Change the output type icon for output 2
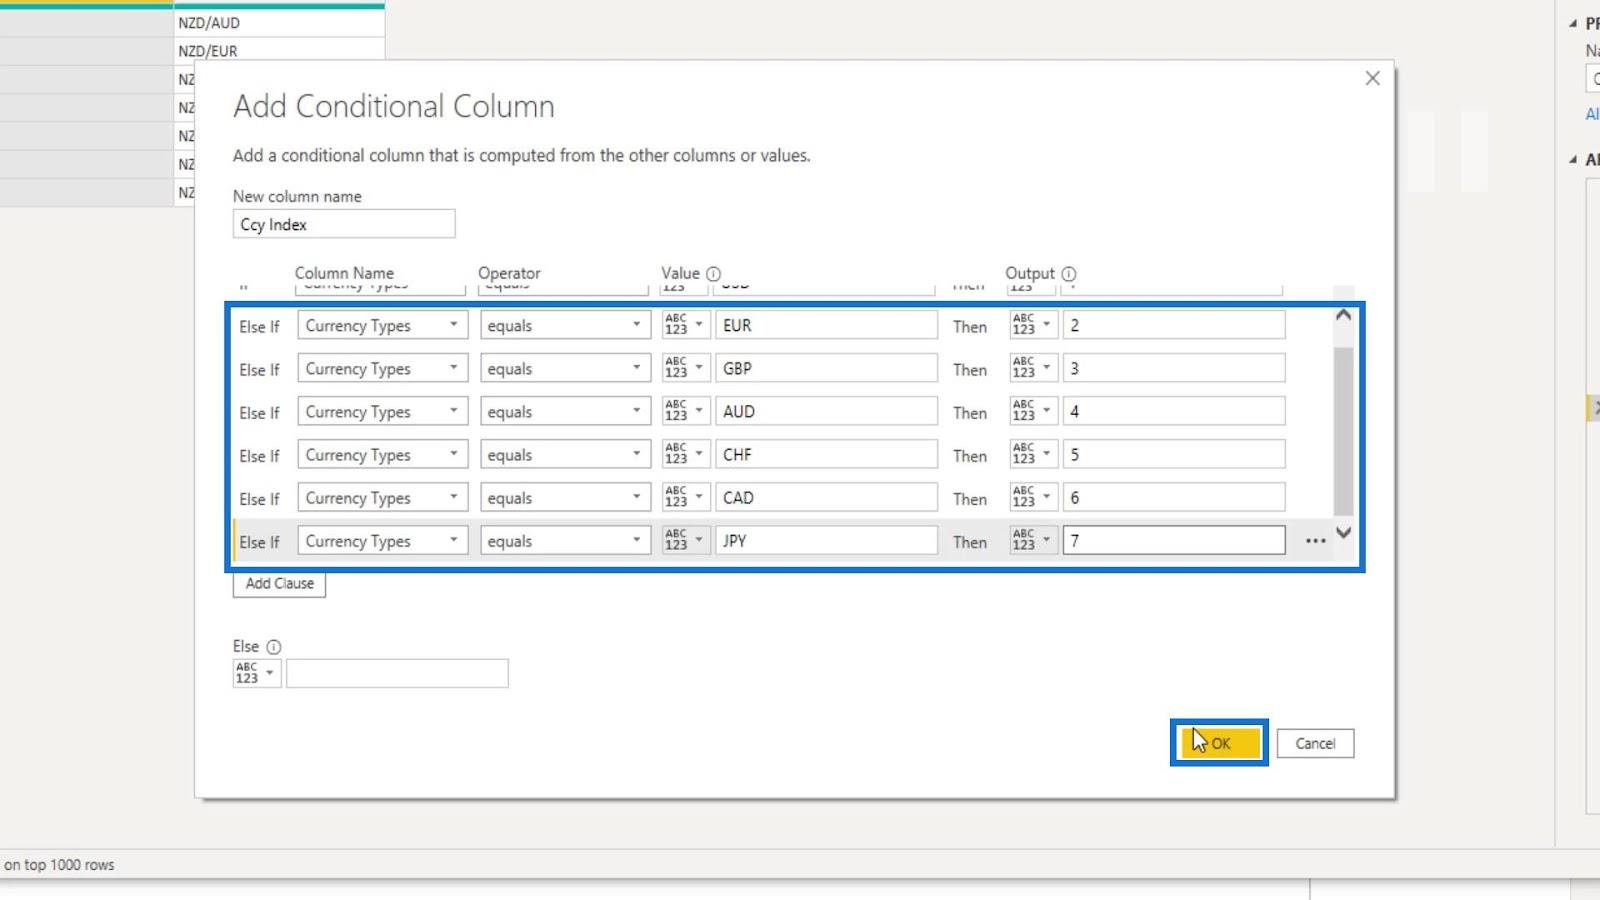This screenshot has height=900, width=1600. click(x=1033, y=325)
